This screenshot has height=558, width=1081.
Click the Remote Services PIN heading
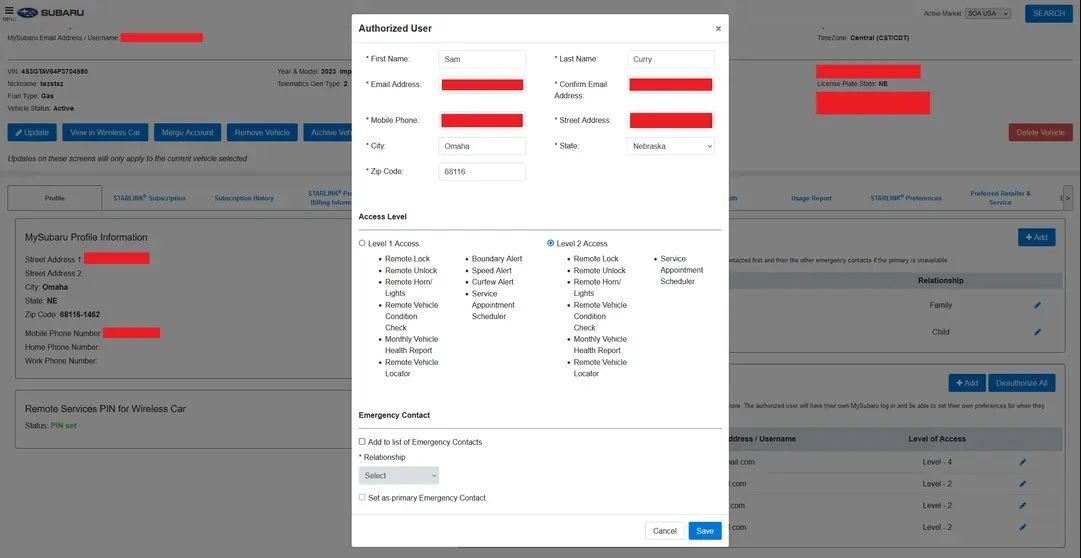[x=105, y=409]
